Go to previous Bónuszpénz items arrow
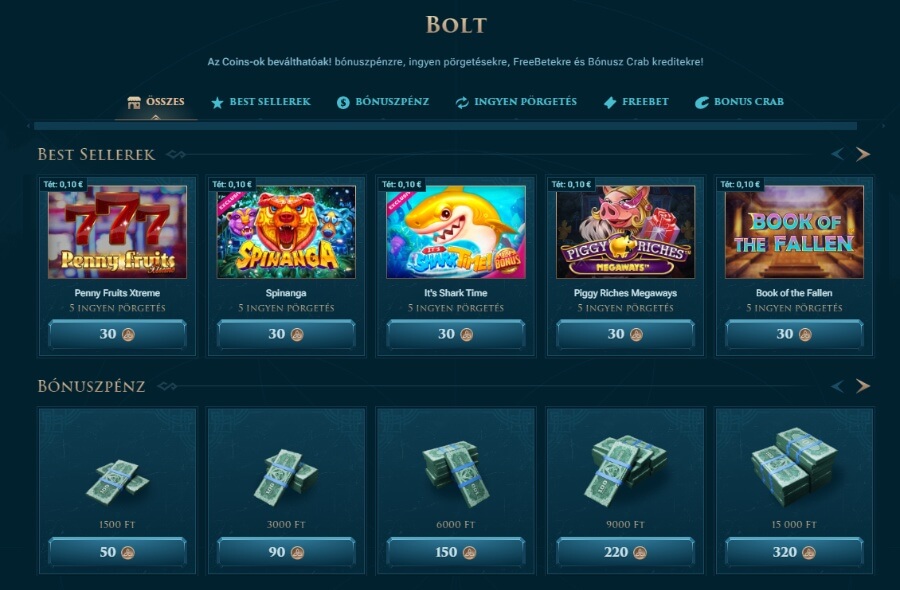Image resolution: width=900 pixels, height=590 pixels. 837,386
